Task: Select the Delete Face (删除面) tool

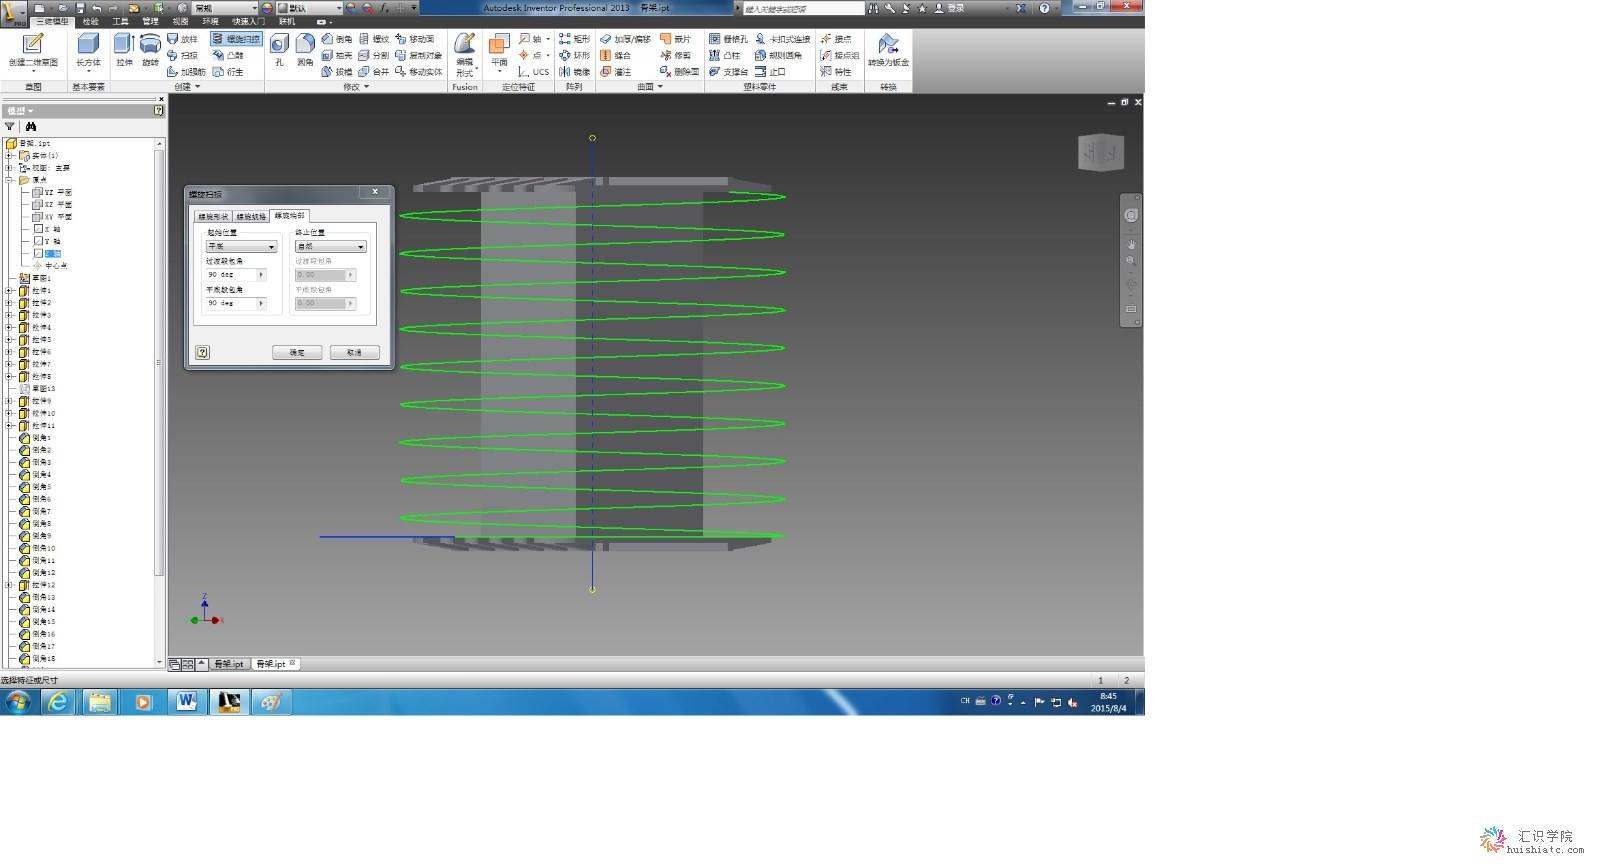Action: point(679,71)
